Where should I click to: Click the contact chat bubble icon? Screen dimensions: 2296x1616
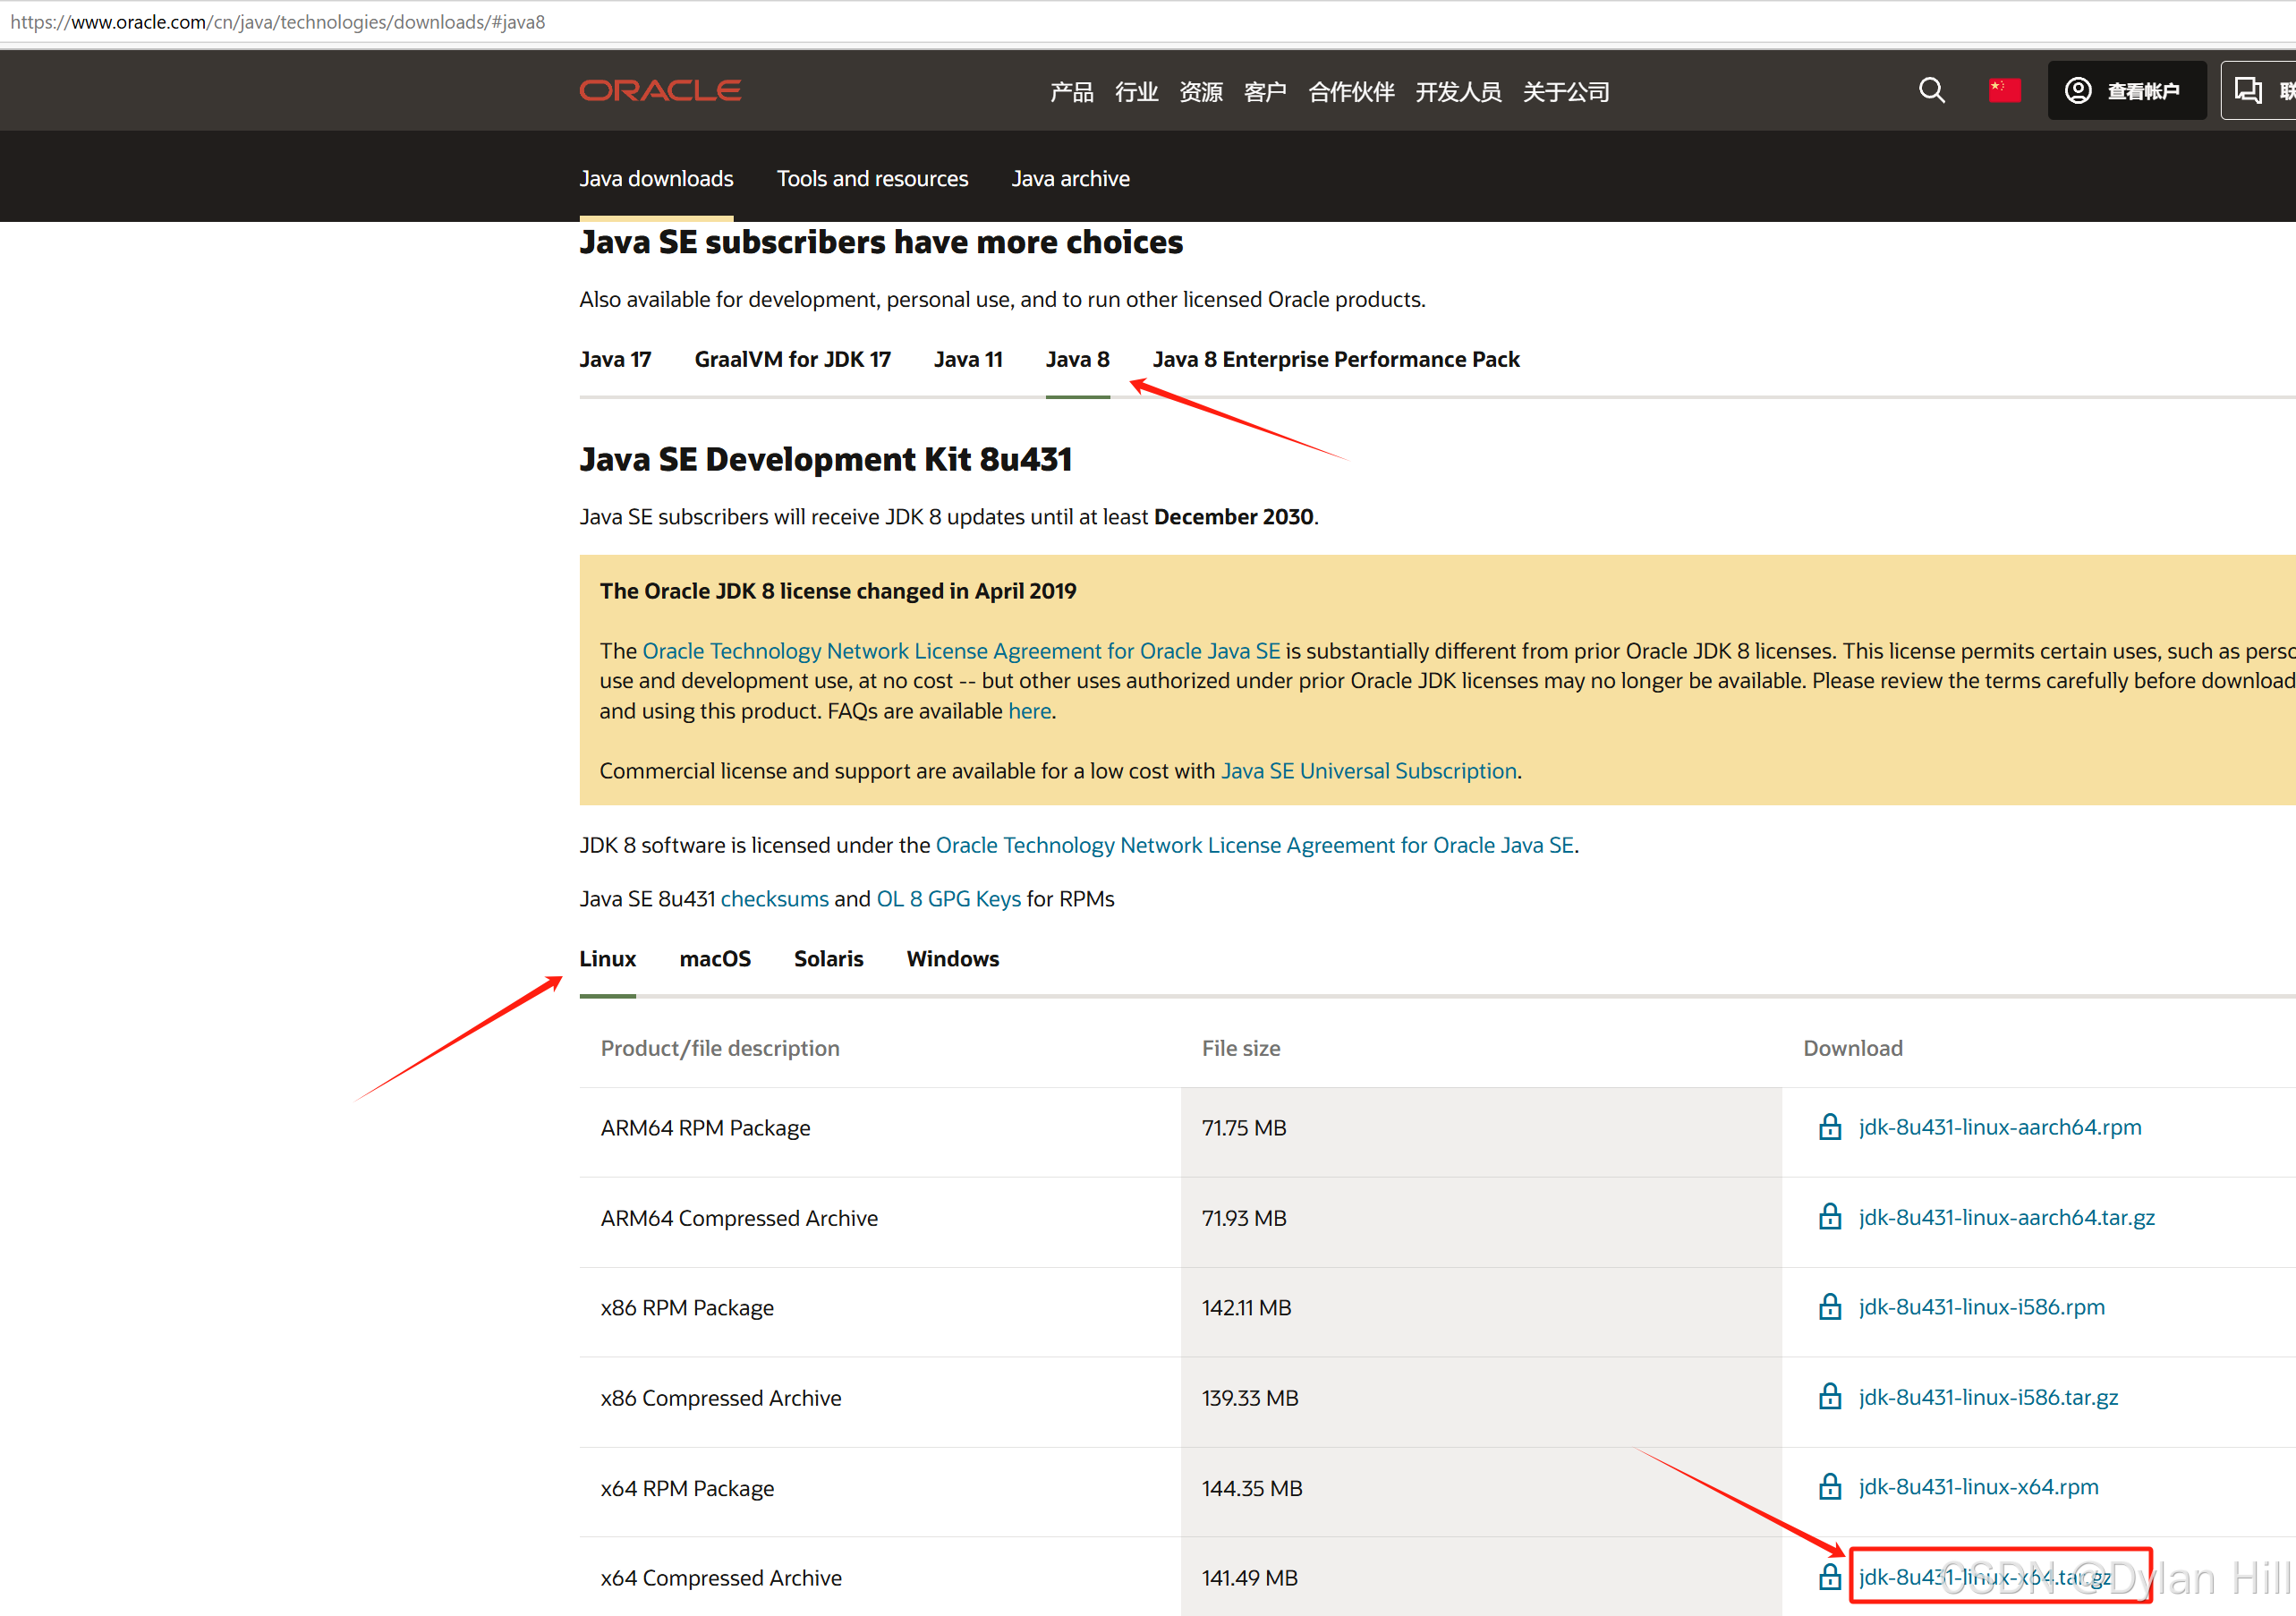[2248, 91]
